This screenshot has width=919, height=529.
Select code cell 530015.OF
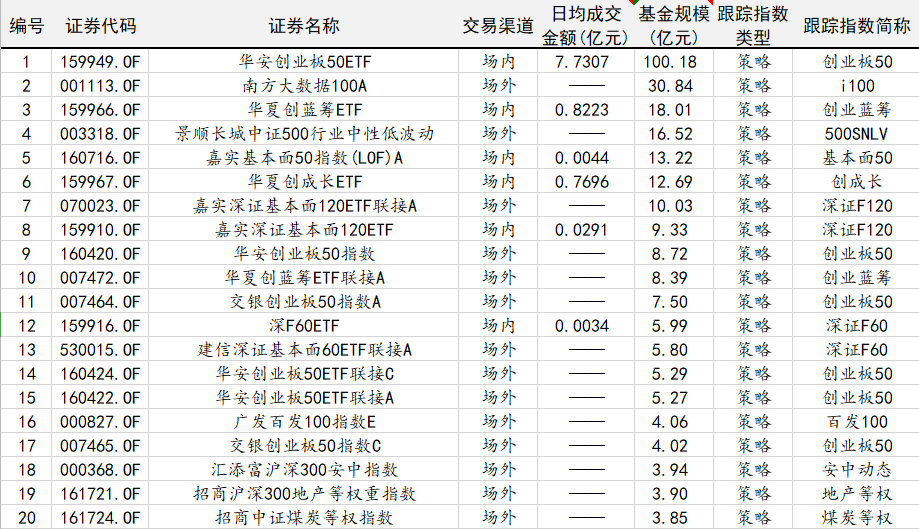(100, 350)
